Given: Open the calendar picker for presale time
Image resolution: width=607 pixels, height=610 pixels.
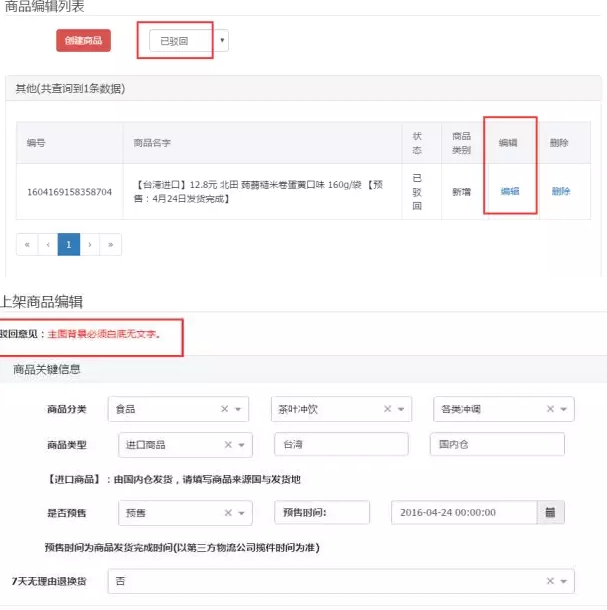Looking at the screenshot, I should coord(549,513).
